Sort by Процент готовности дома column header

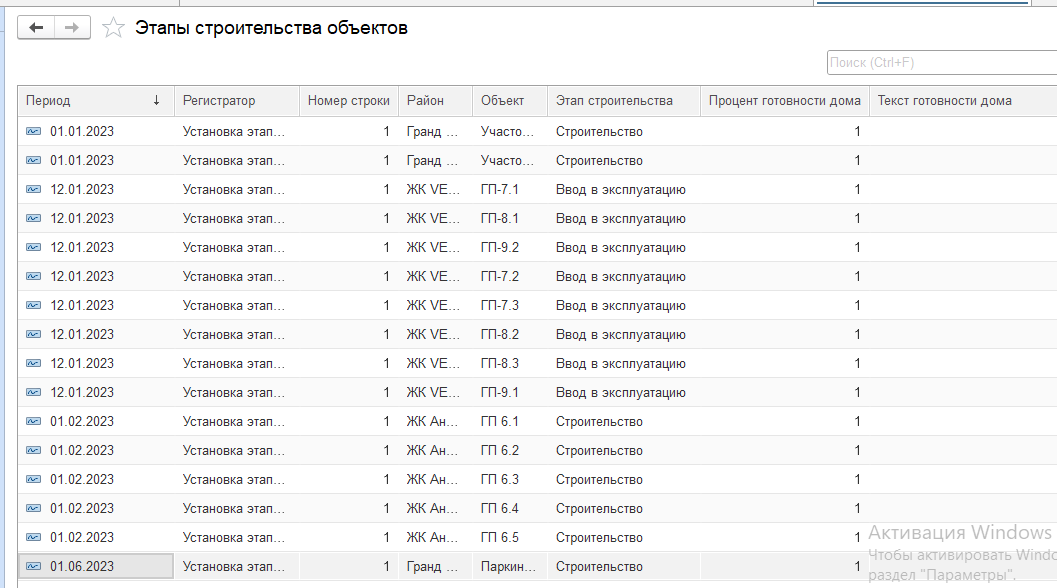click(784, 101)
